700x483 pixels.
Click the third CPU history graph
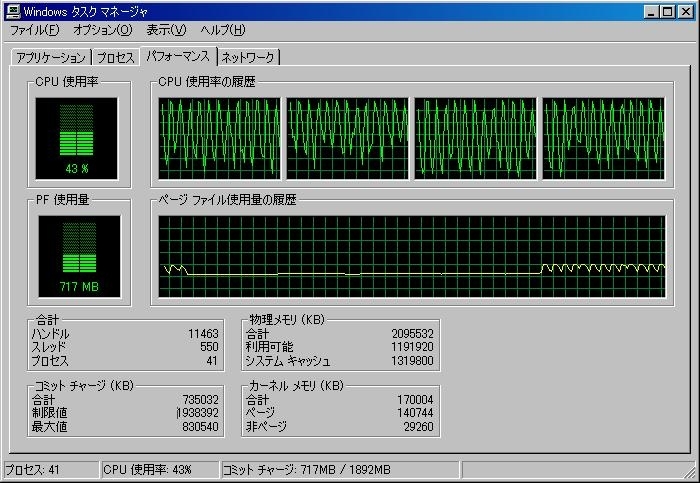(475, 139)
